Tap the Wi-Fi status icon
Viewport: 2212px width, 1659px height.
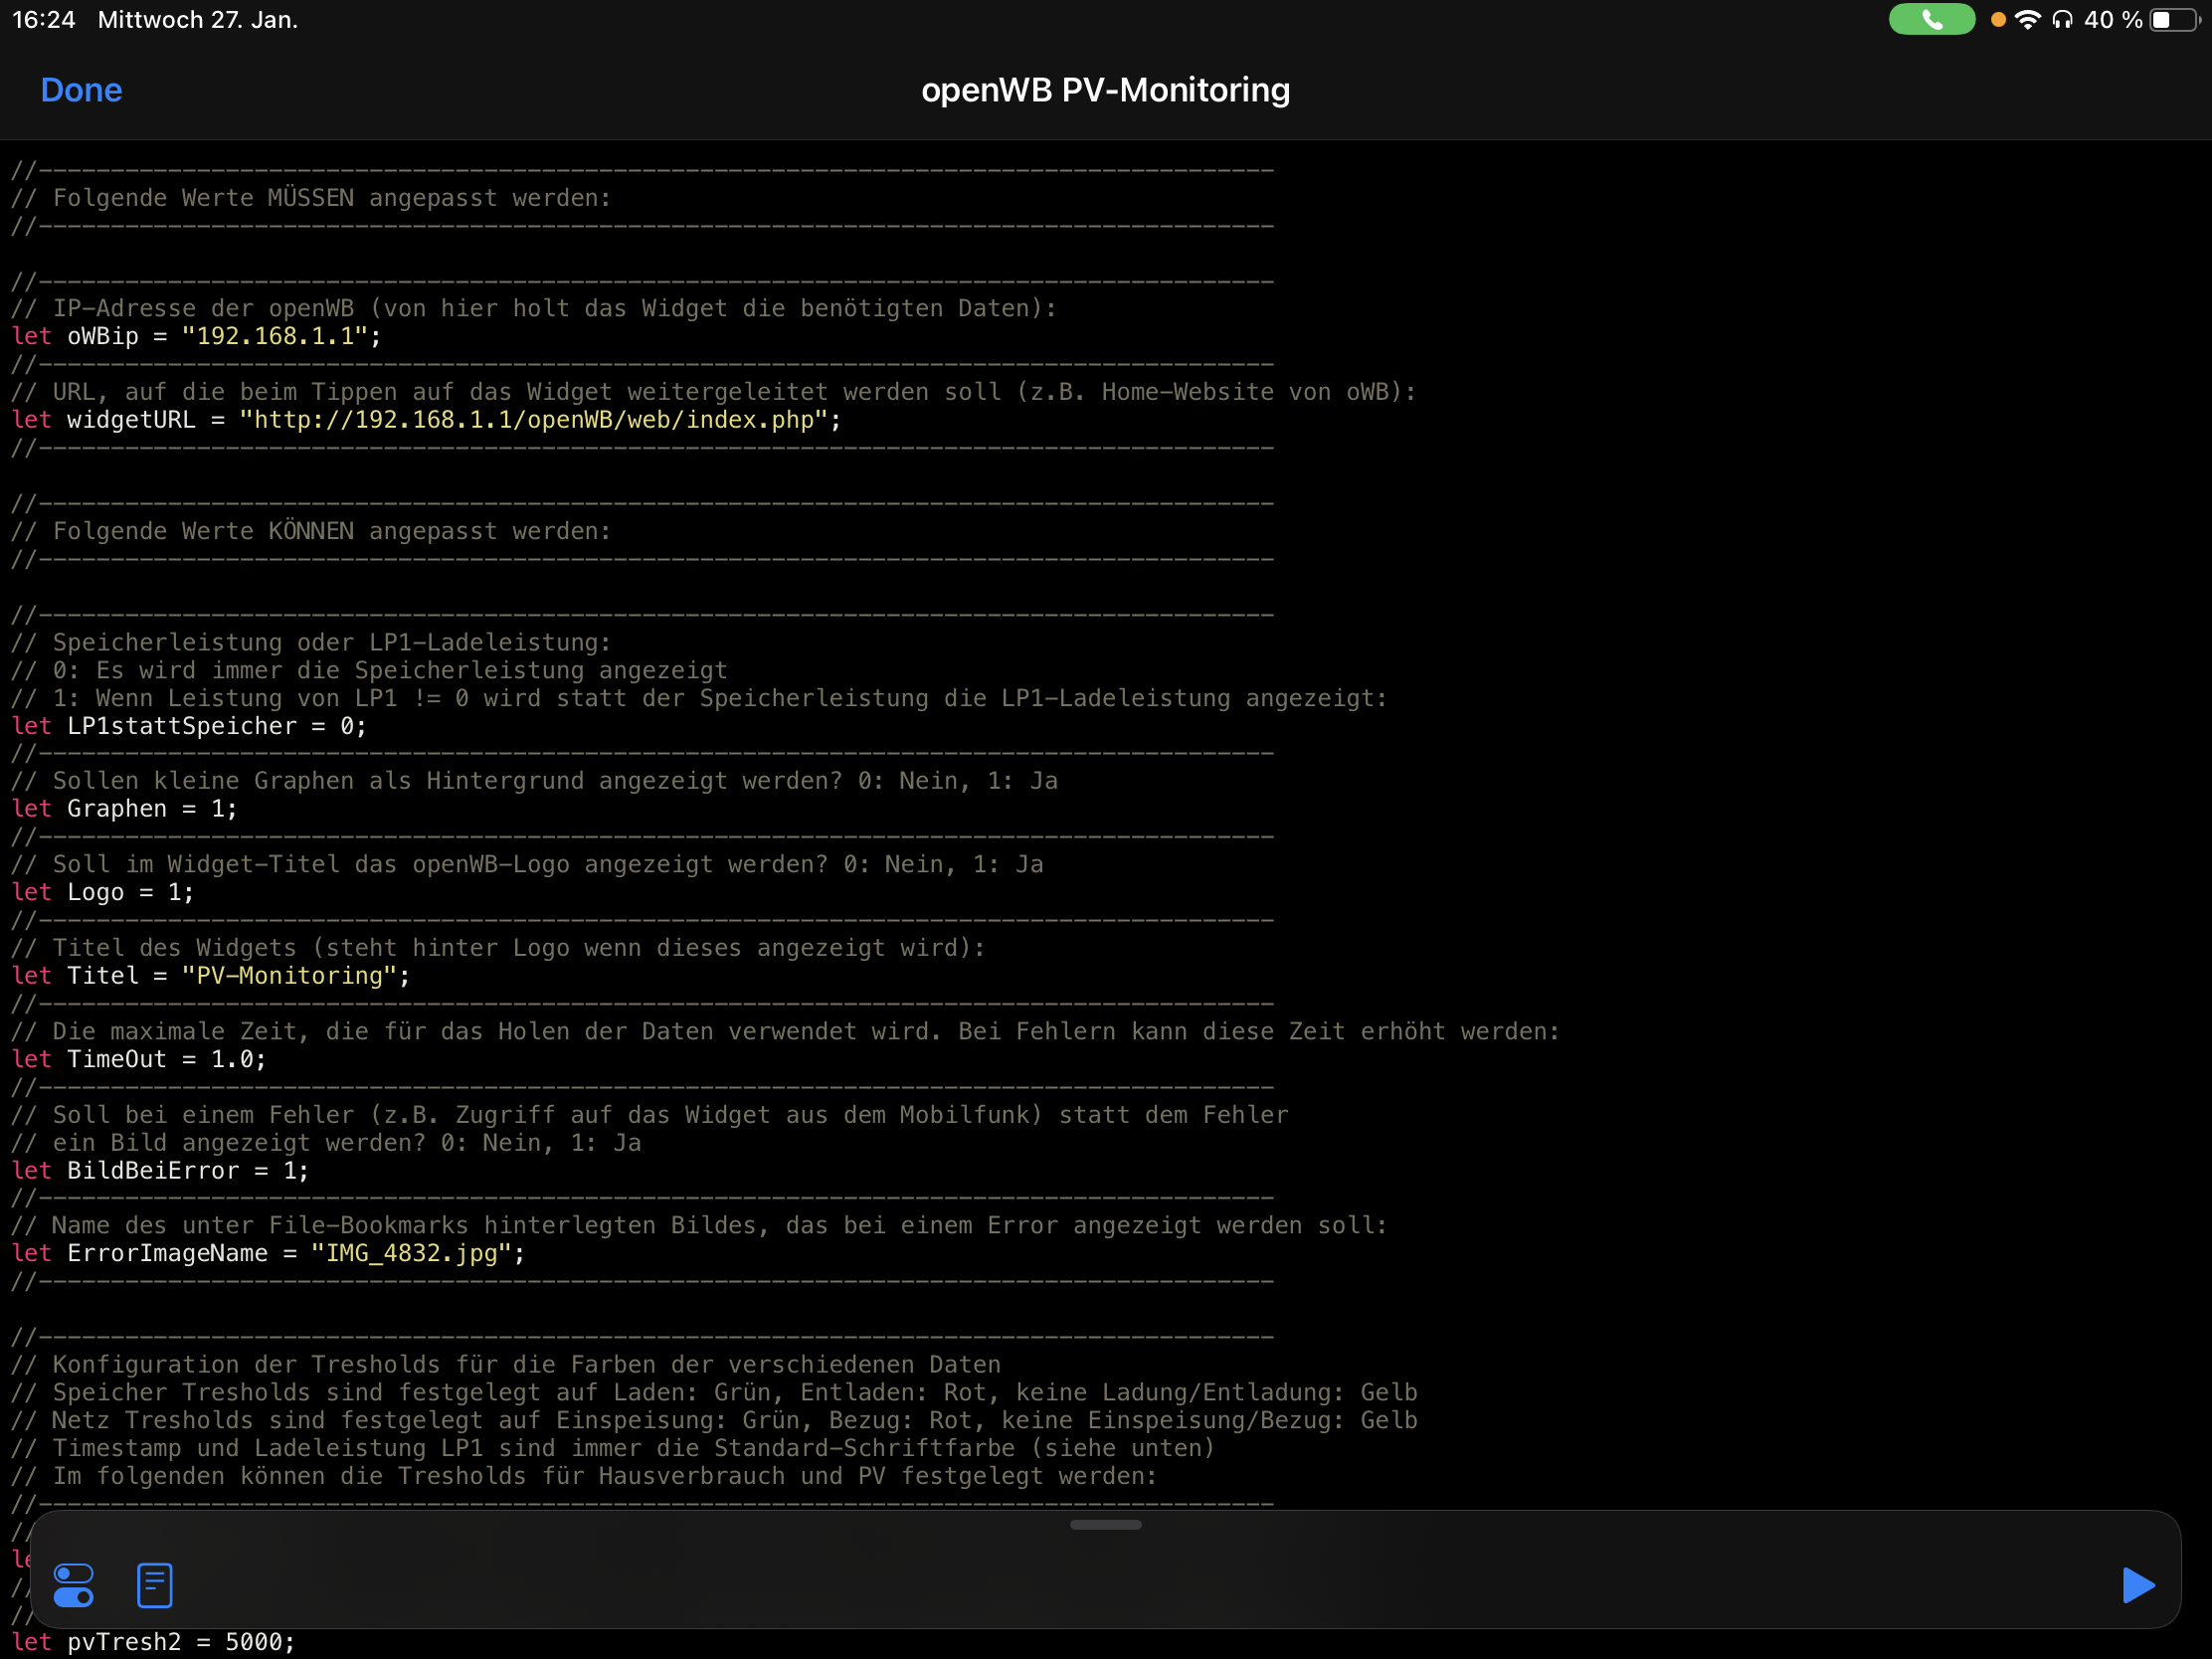(2027, 20)
